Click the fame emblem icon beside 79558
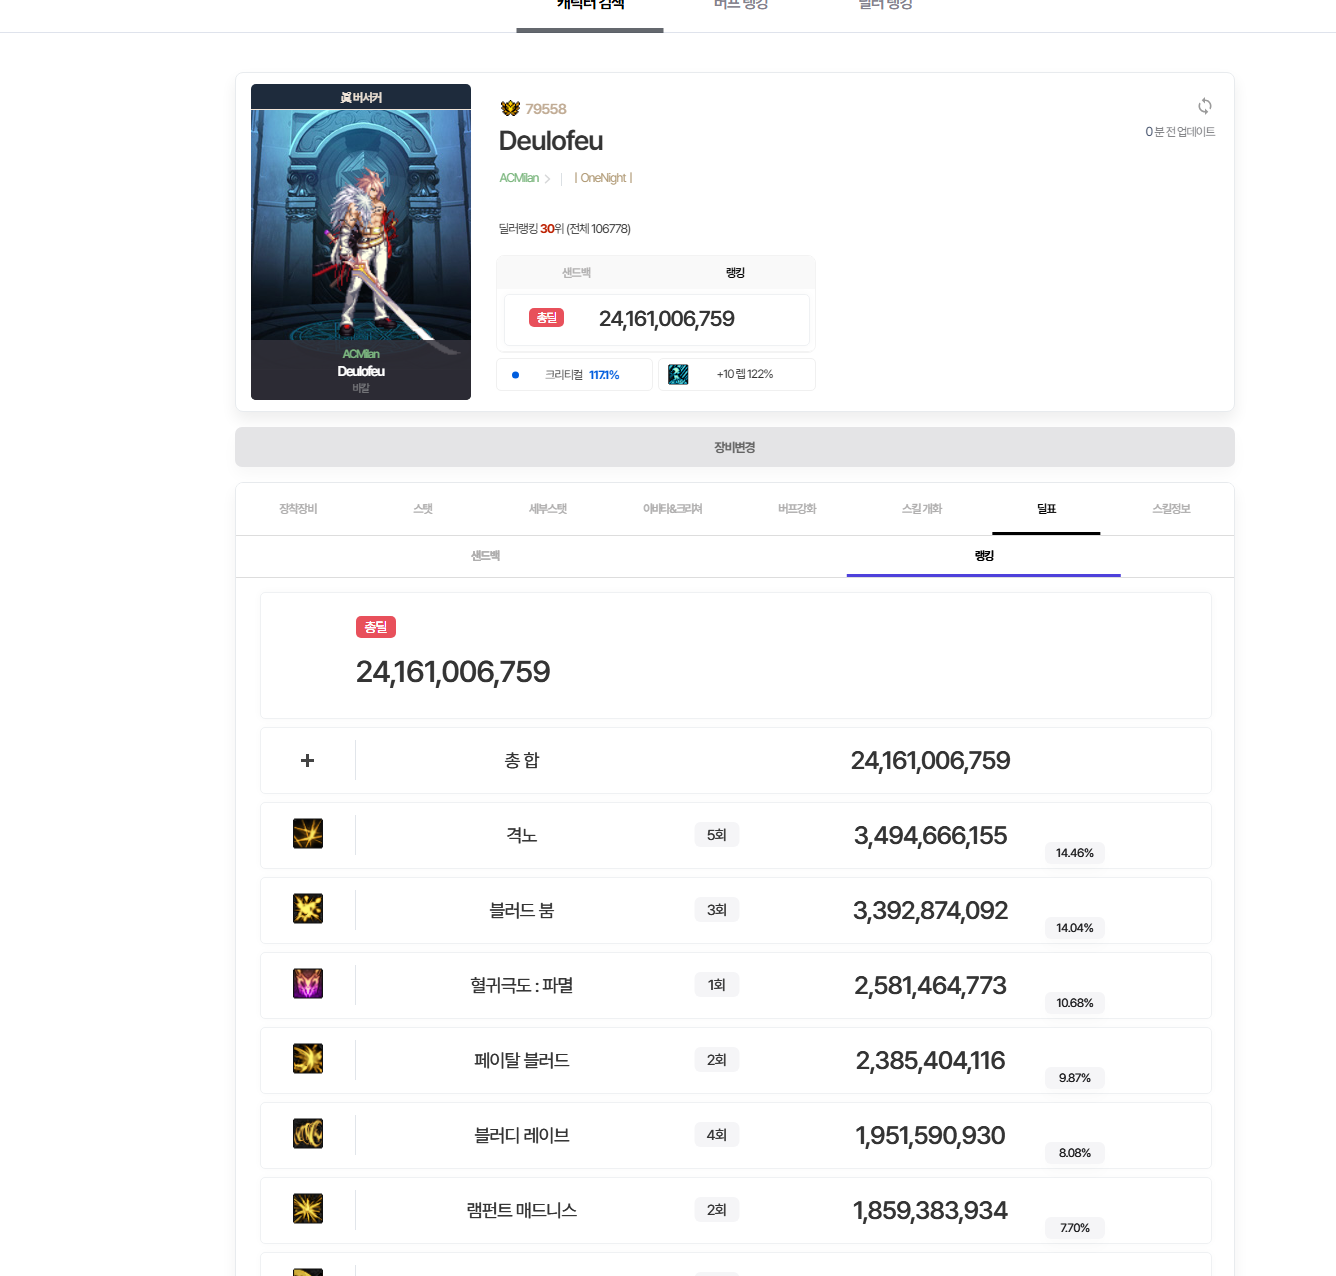This screenshot has height=1276, width=1336. 510,108
